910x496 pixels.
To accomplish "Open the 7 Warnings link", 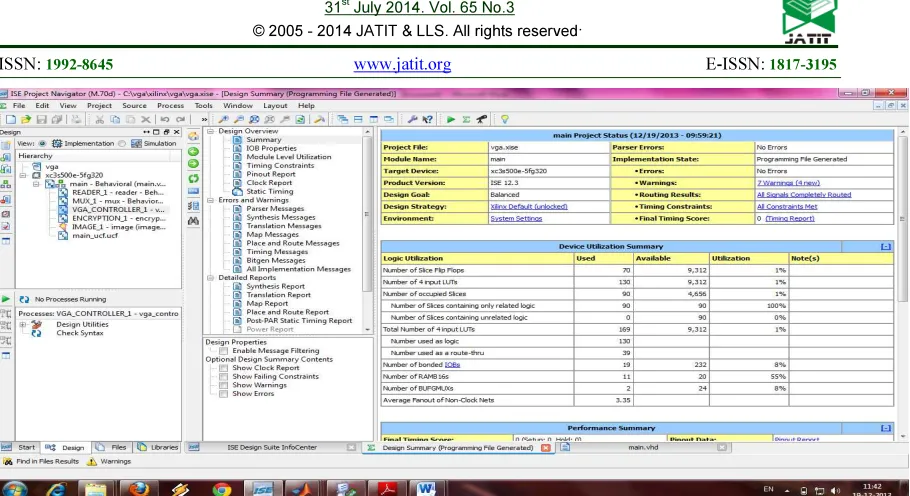I will point(788,183).
